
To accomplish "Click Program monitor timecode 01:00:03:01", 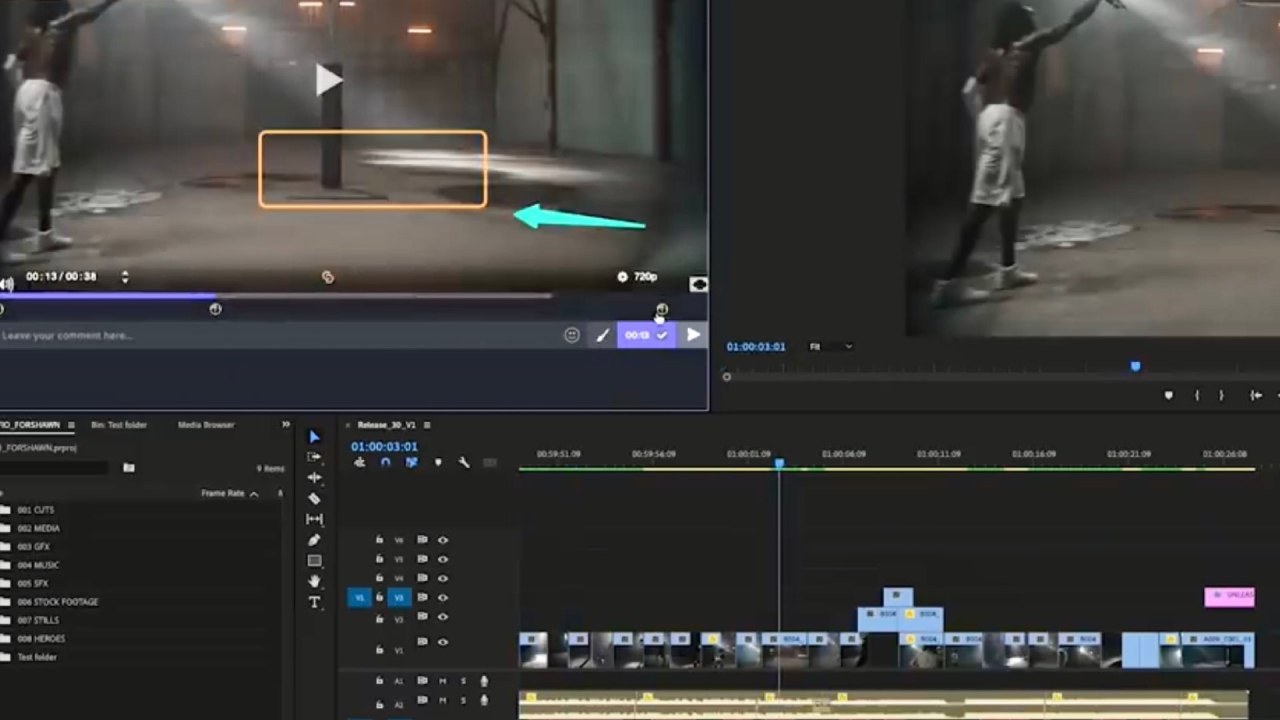I will pos(756,347).
